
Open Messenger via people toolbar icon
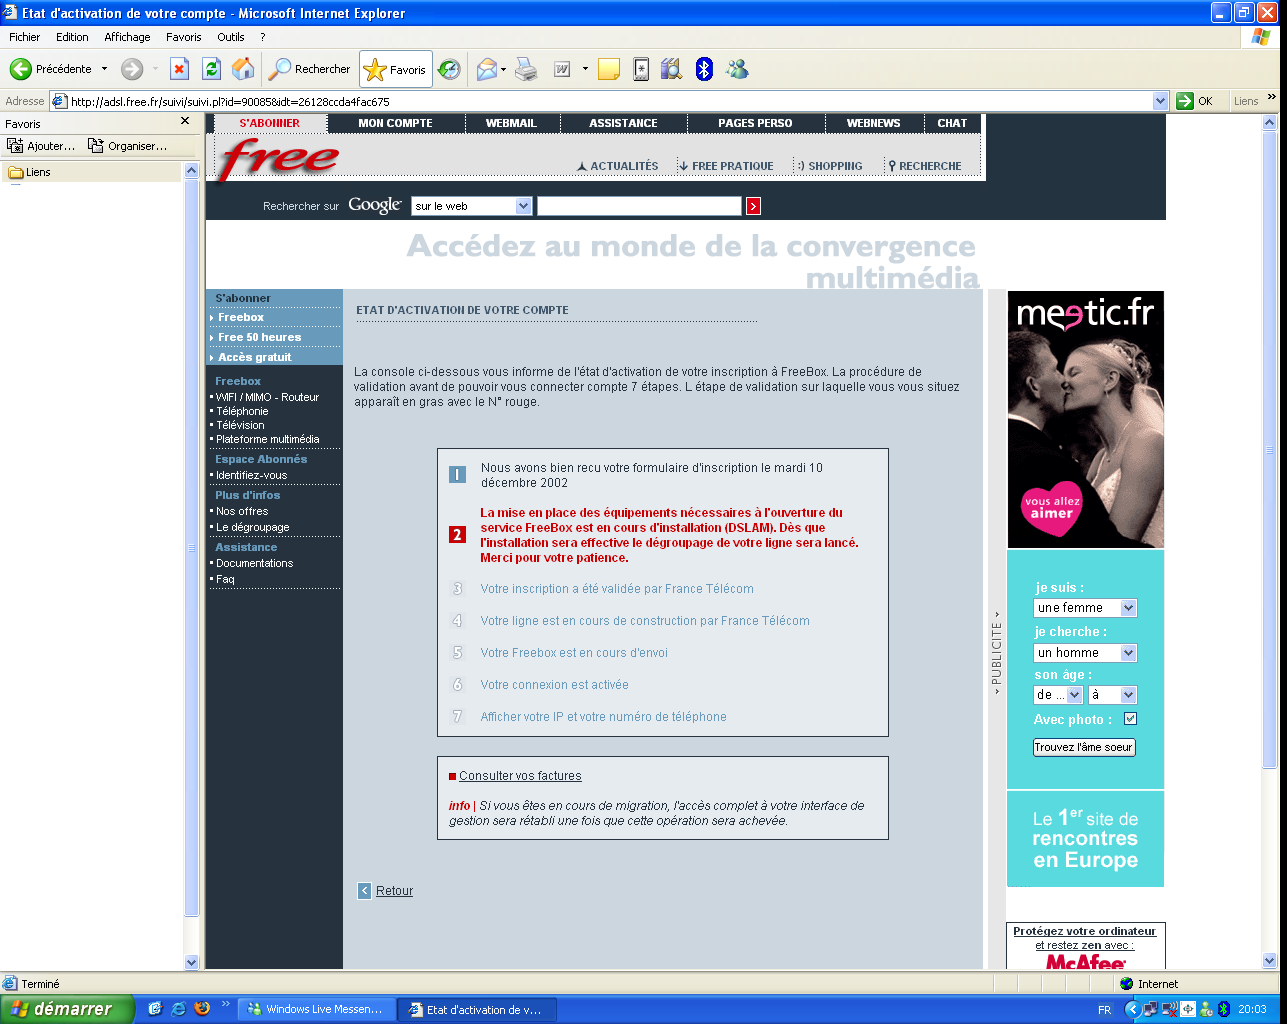(738, 69)
